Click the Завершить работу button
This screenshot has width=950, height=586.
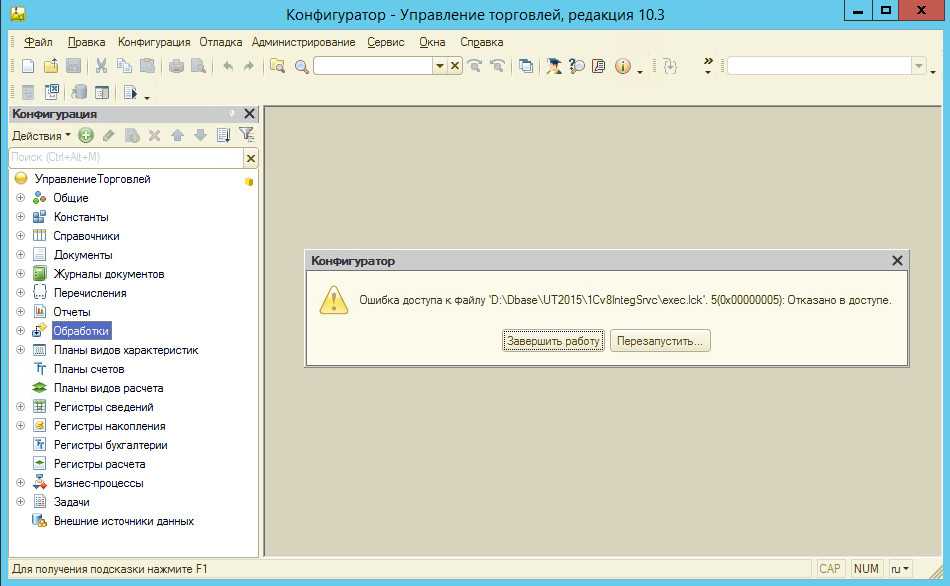click(x=553, y=341)
